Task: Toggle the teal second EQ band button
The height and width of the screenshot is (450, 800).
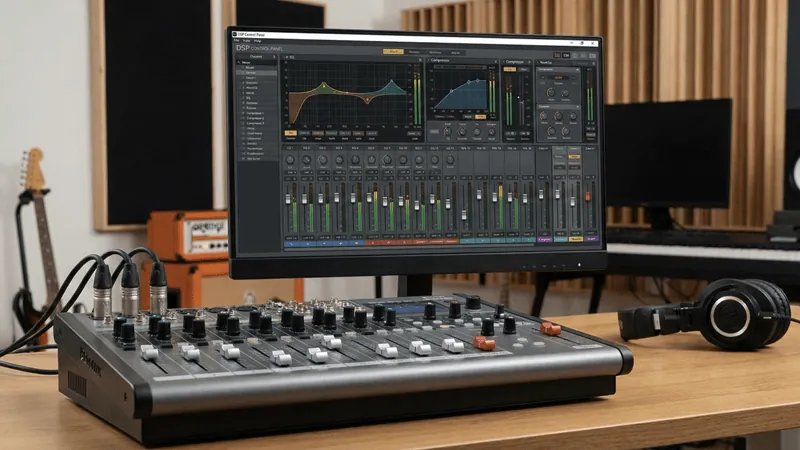Action: point(304,133)
